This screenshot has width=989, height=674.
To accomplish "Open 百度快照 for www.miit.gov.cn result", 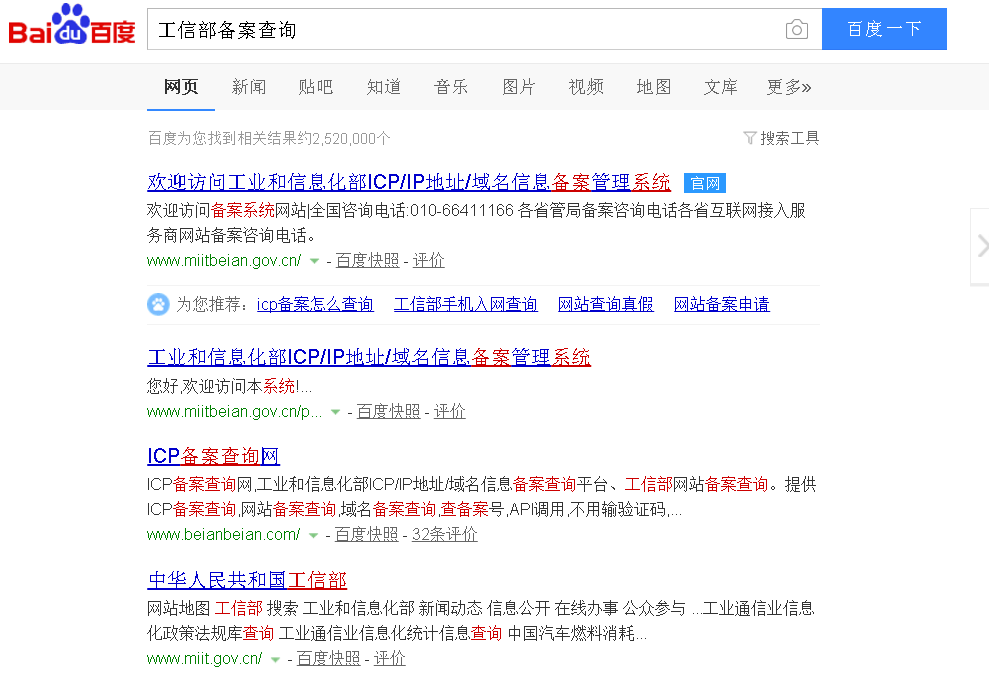I will pyautogui.click(x=329, y=659).
